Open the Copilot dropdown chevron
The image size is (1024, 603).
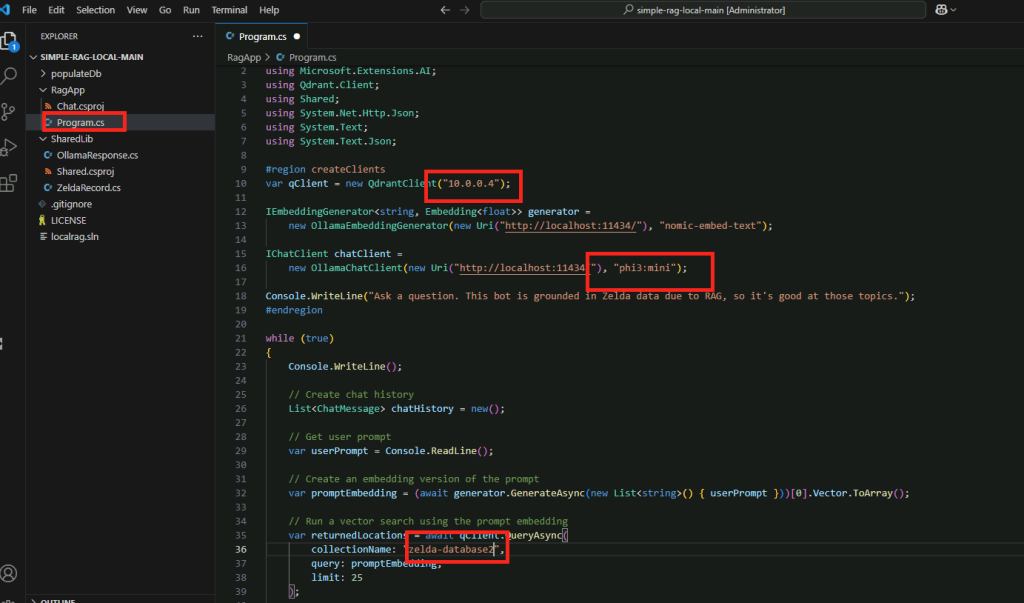[x=953, y=10]
